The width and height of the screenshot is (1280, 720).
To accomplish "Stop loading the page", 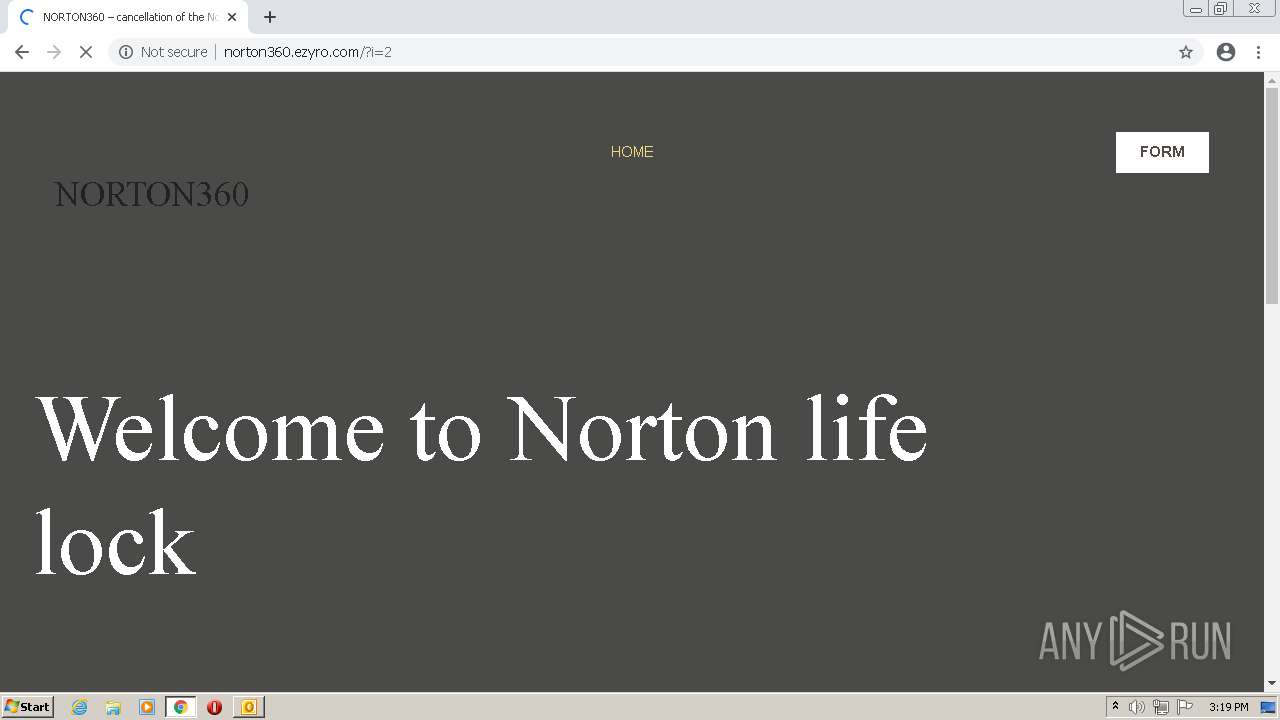I will (86, 52).
